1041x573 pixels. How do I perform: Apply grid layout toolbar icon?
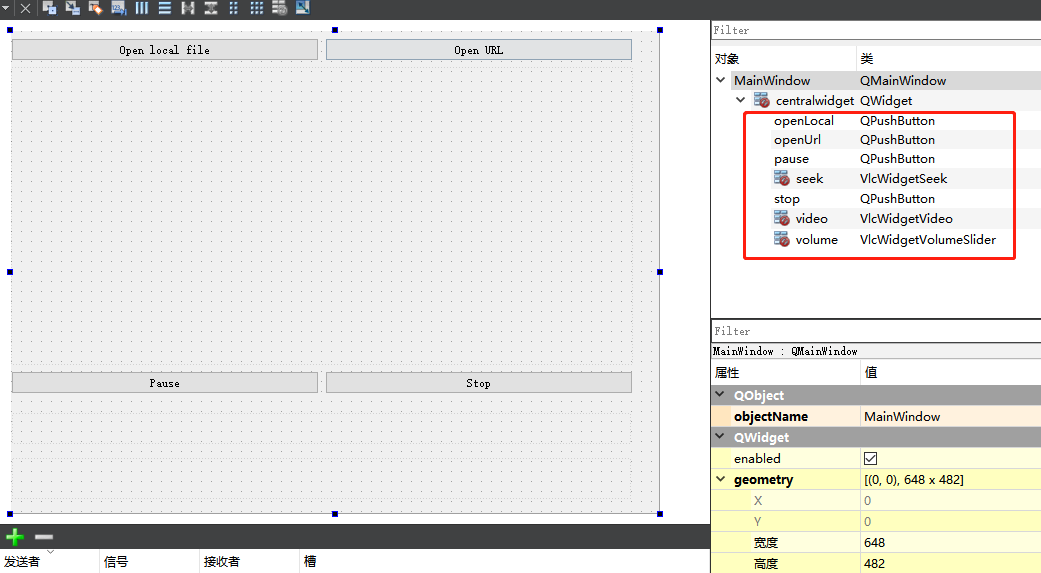256,8
